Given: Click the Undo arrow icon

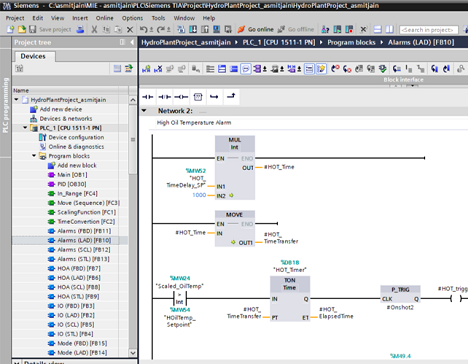Looking at the screenshot, I should (x=143, y=29).
